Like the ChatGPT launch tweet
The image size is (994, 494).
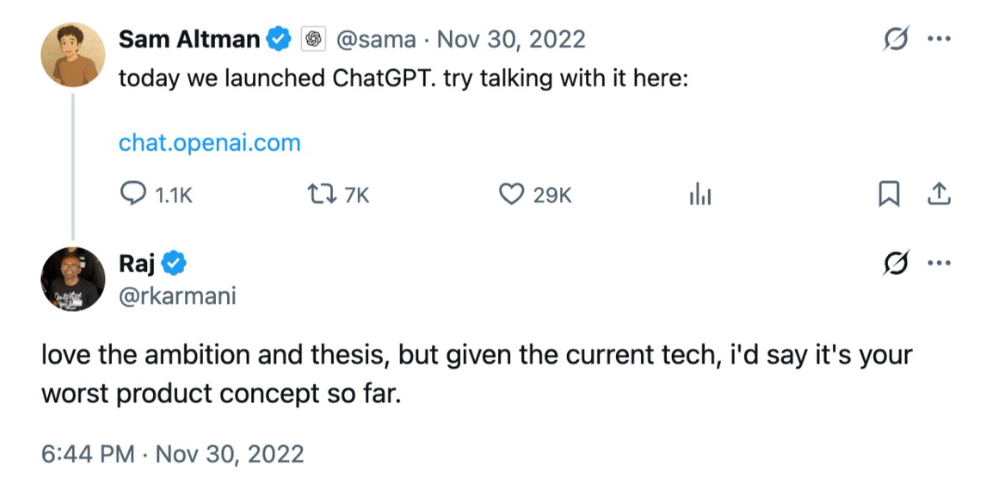coord(511,195)
